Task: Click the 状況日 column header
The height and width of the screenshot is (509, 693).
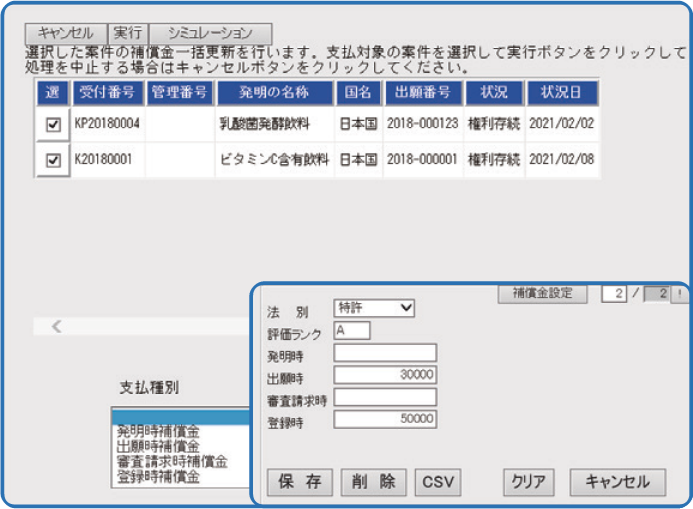Action: coord(561,93)
